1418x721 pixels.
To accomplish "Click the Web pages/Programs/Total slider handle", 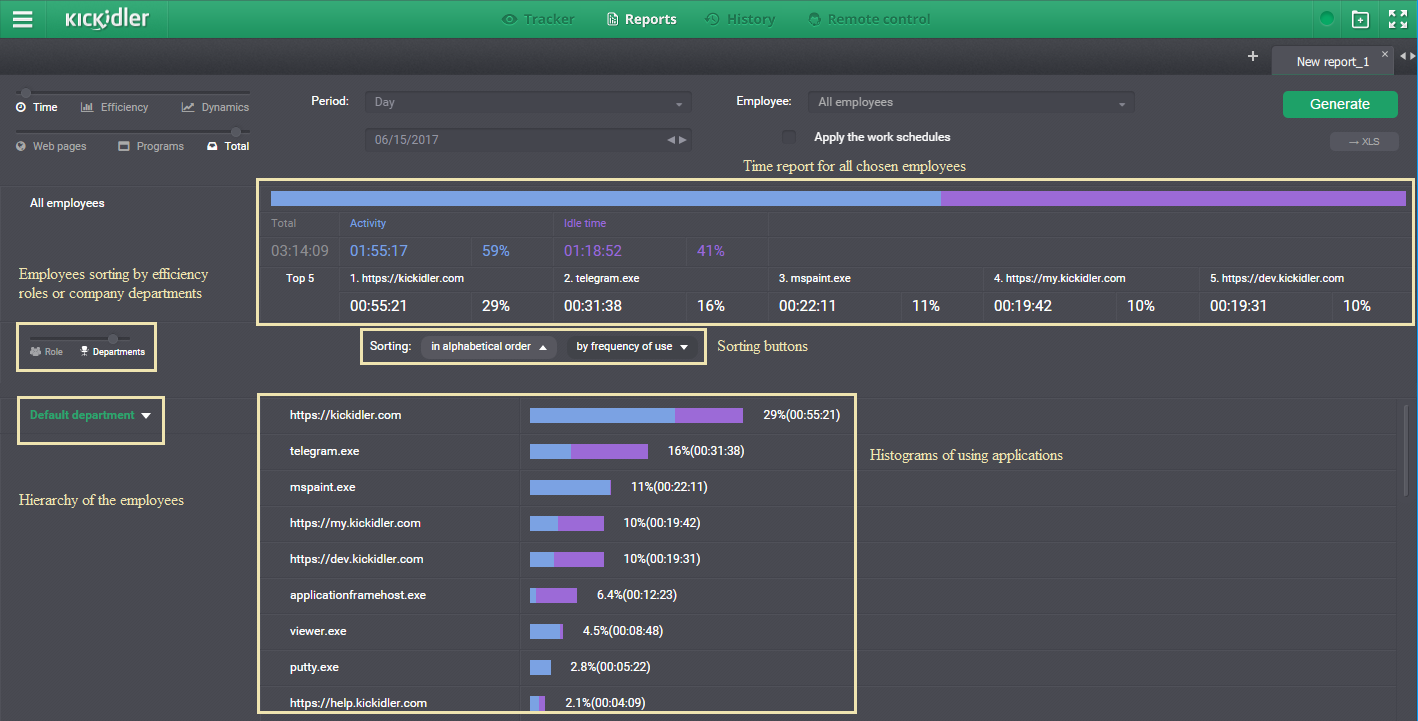I will point(237,131).
